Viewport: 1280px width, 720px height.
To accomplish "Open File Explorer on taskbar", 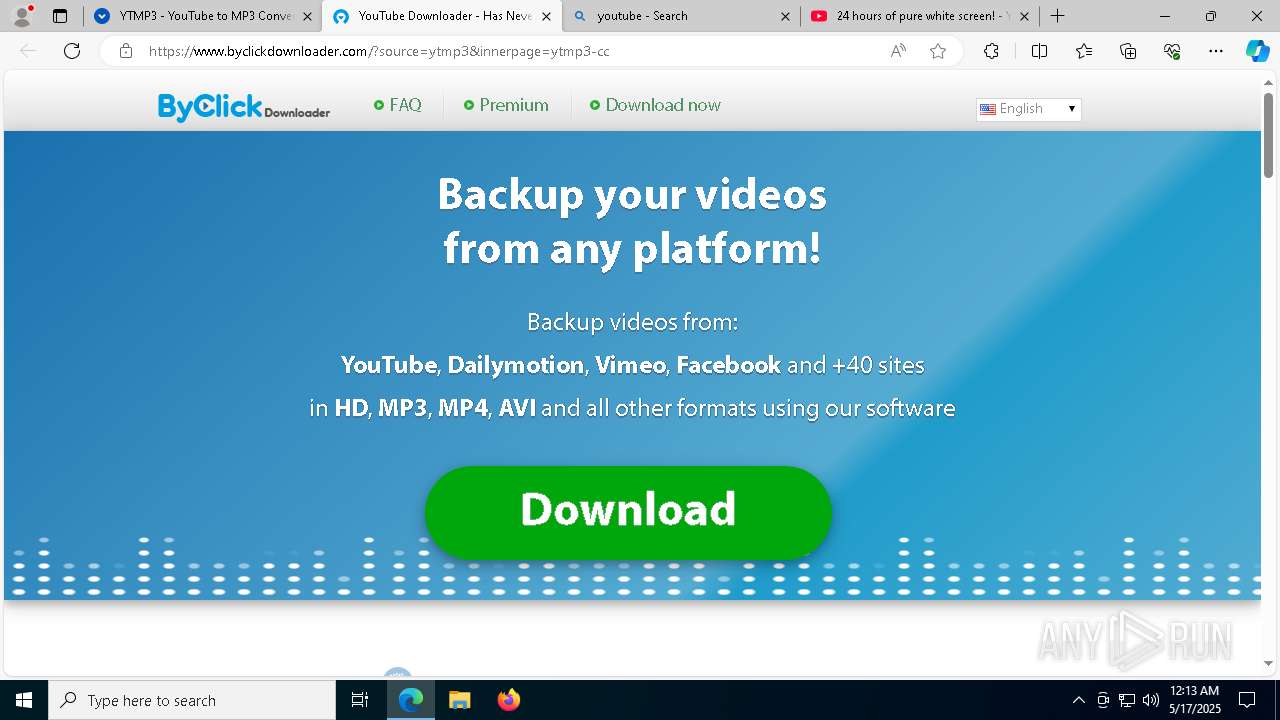I will tap(459, 700).
